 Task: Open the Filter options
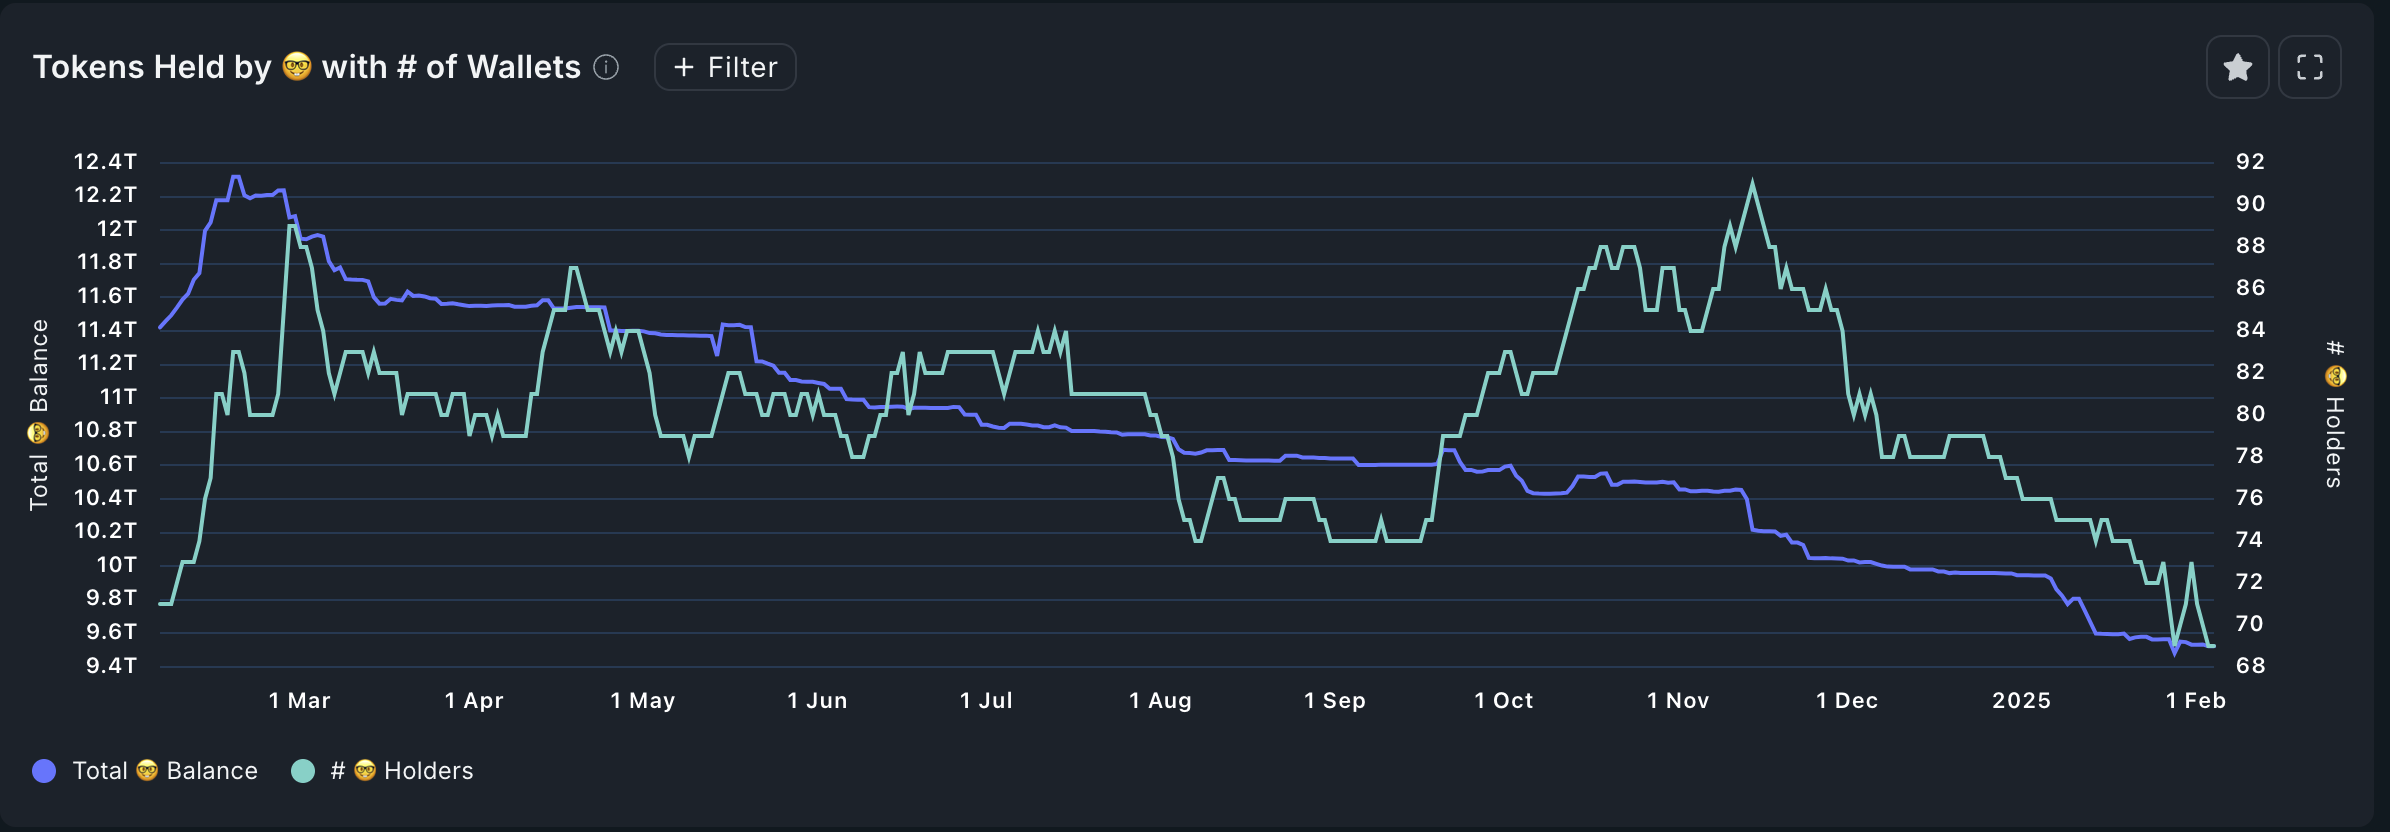pyautogui.click(x=725, y=67)
